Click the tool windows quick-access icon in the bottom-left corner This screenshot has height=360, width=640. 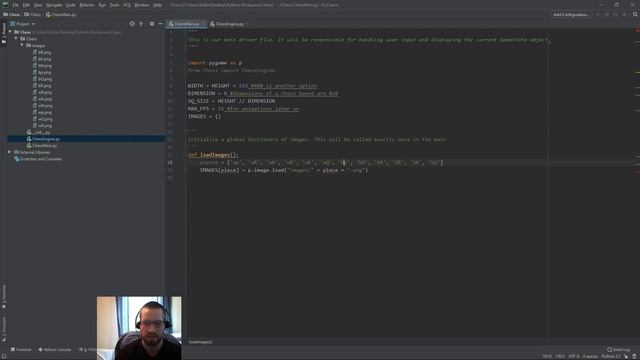(x=4, y=356)
